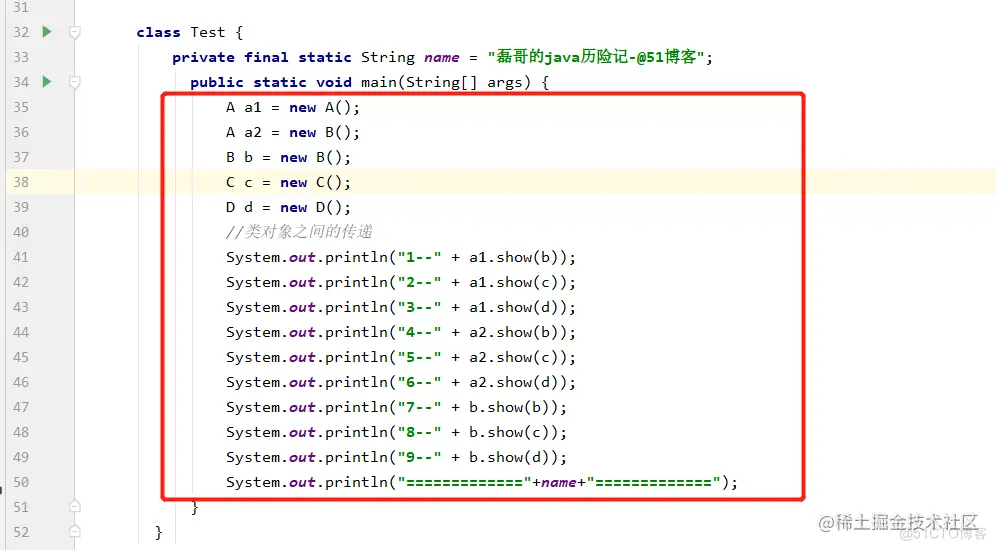This screenshot has height=550, width=996.
Task: Click the println line with "9--" b.show(d)
Action: (396, 457)
